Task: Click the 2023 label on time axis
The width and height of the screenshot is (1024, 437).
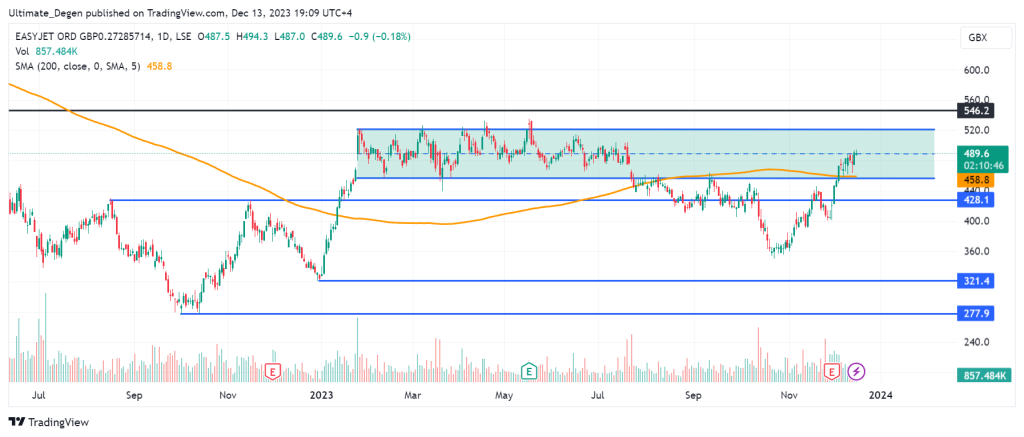Action: pyautogui.click(x=322, y=395)
